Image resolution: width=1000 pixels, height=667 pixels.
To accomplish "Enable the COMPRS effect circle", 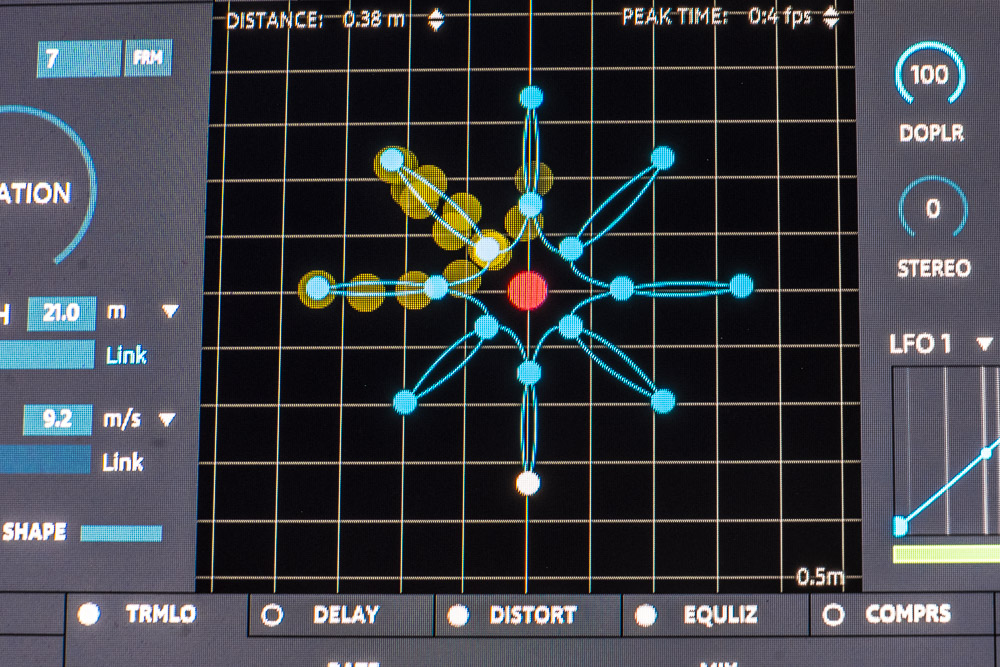I will point(833,615).
